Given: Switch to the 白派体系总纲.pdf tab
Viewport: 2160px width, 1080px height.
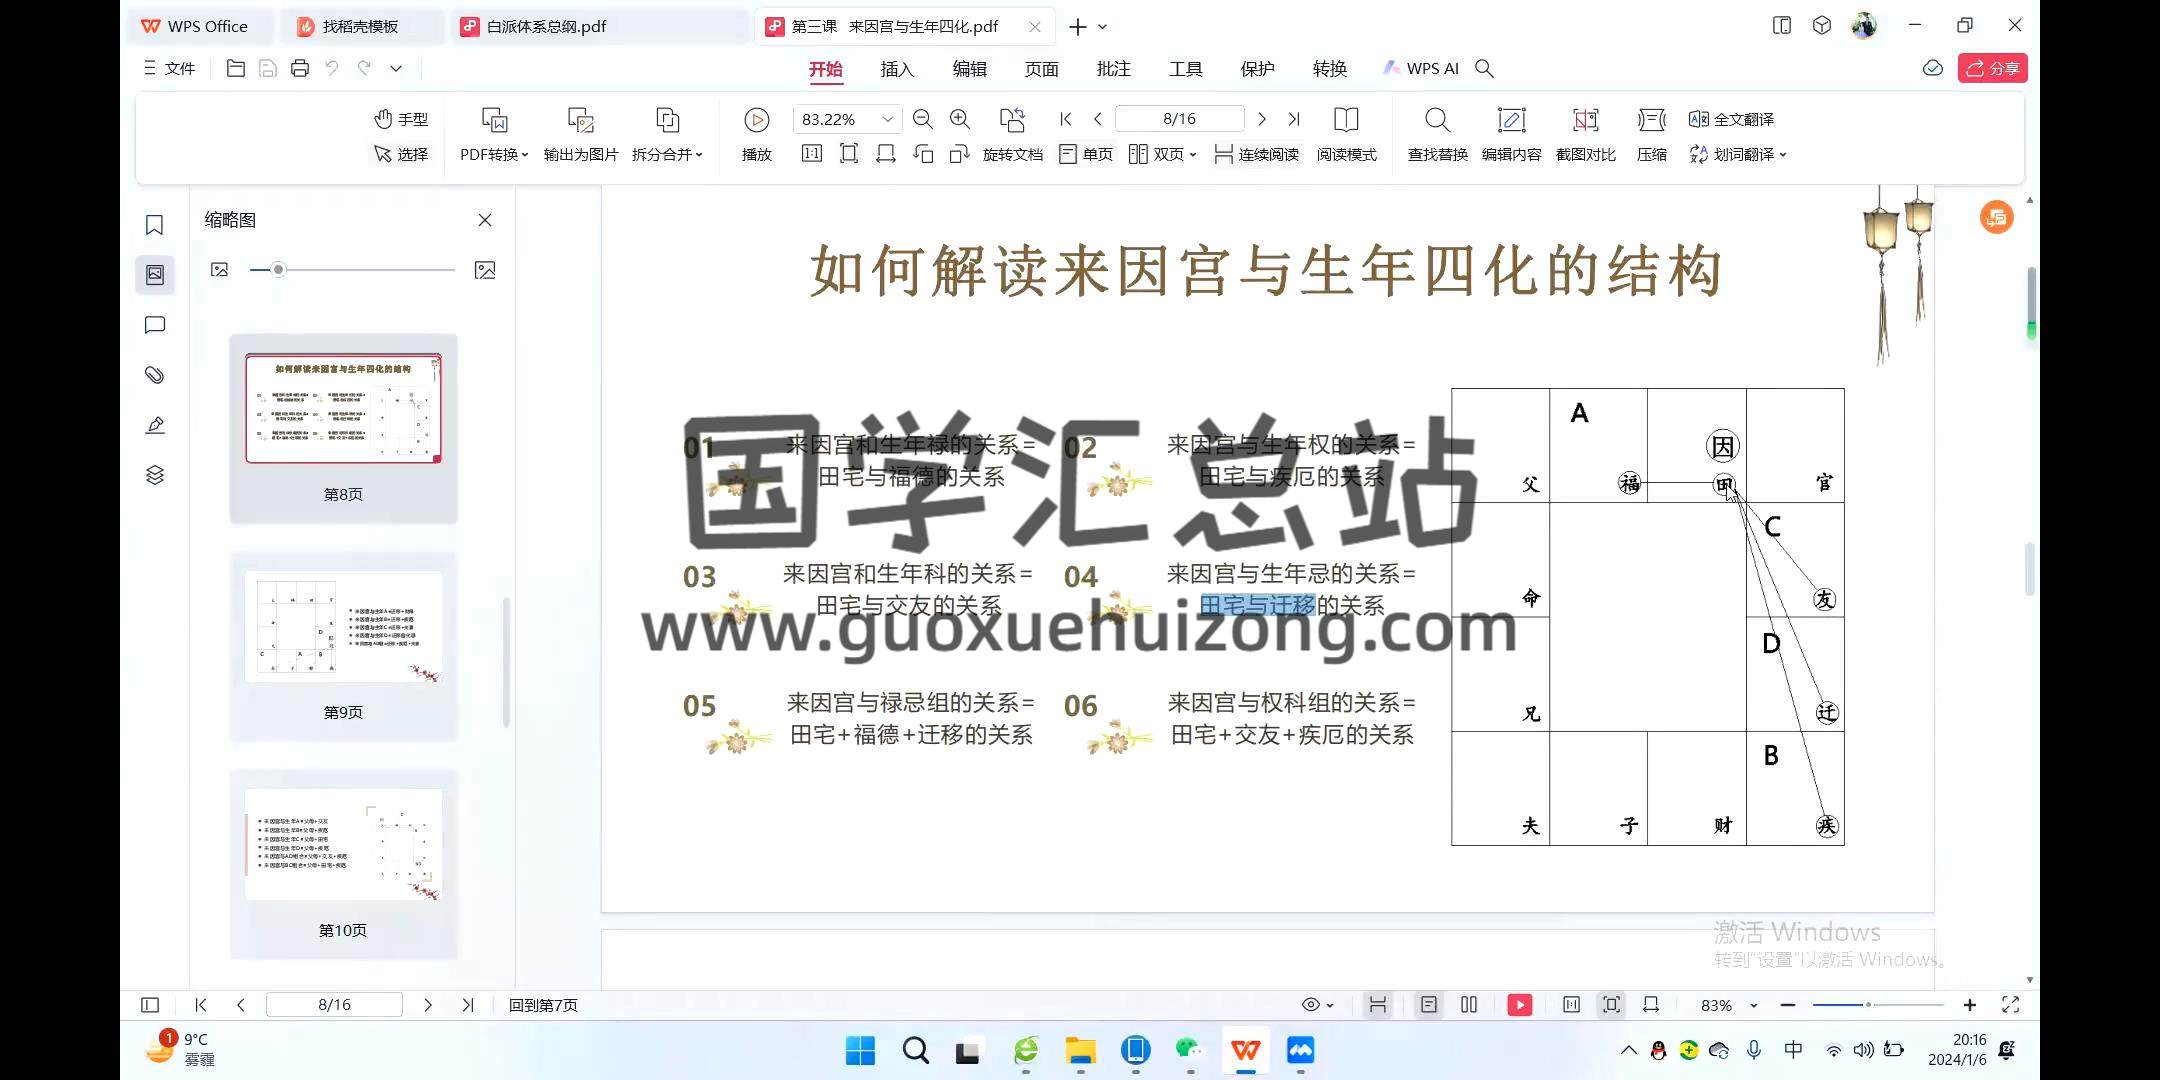Looking at the screenshot, I should click(x=546, y=27).
